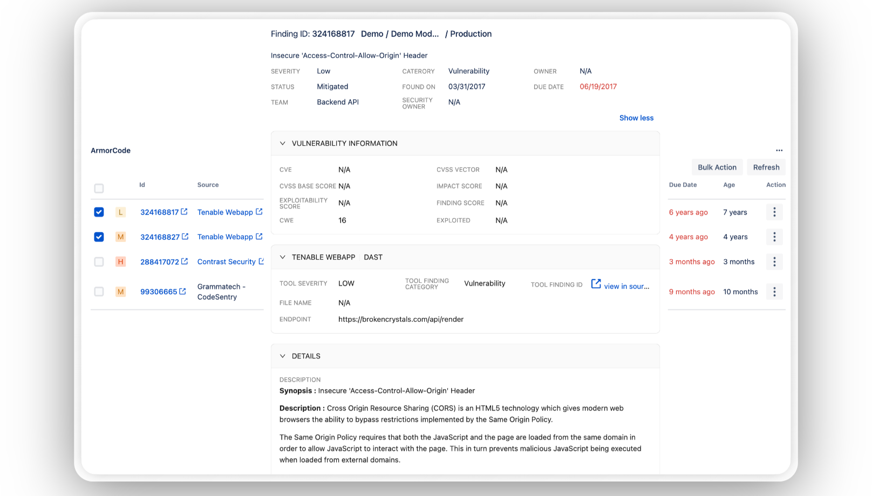Open the ellipsis menu above Bulk Action

pos(779,151)
